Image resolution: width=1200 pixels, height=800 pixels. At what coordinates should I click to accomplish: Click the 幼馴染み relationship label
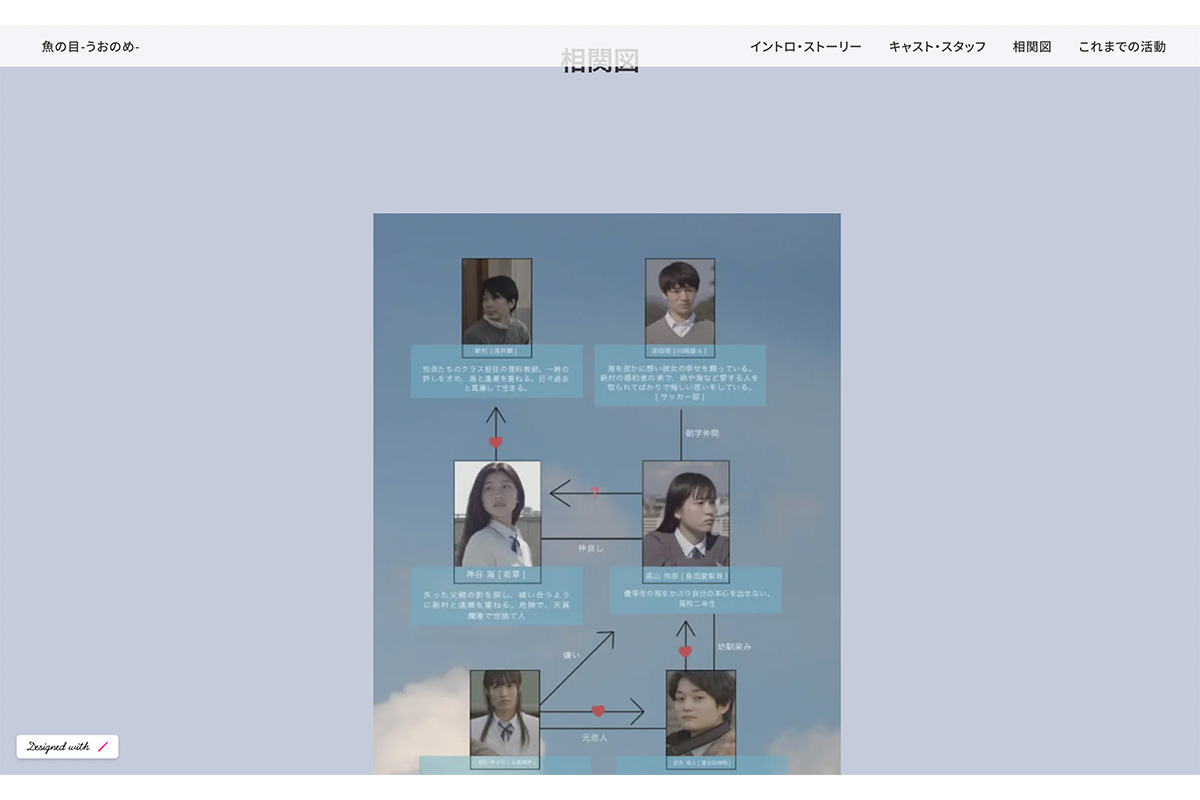734,647
